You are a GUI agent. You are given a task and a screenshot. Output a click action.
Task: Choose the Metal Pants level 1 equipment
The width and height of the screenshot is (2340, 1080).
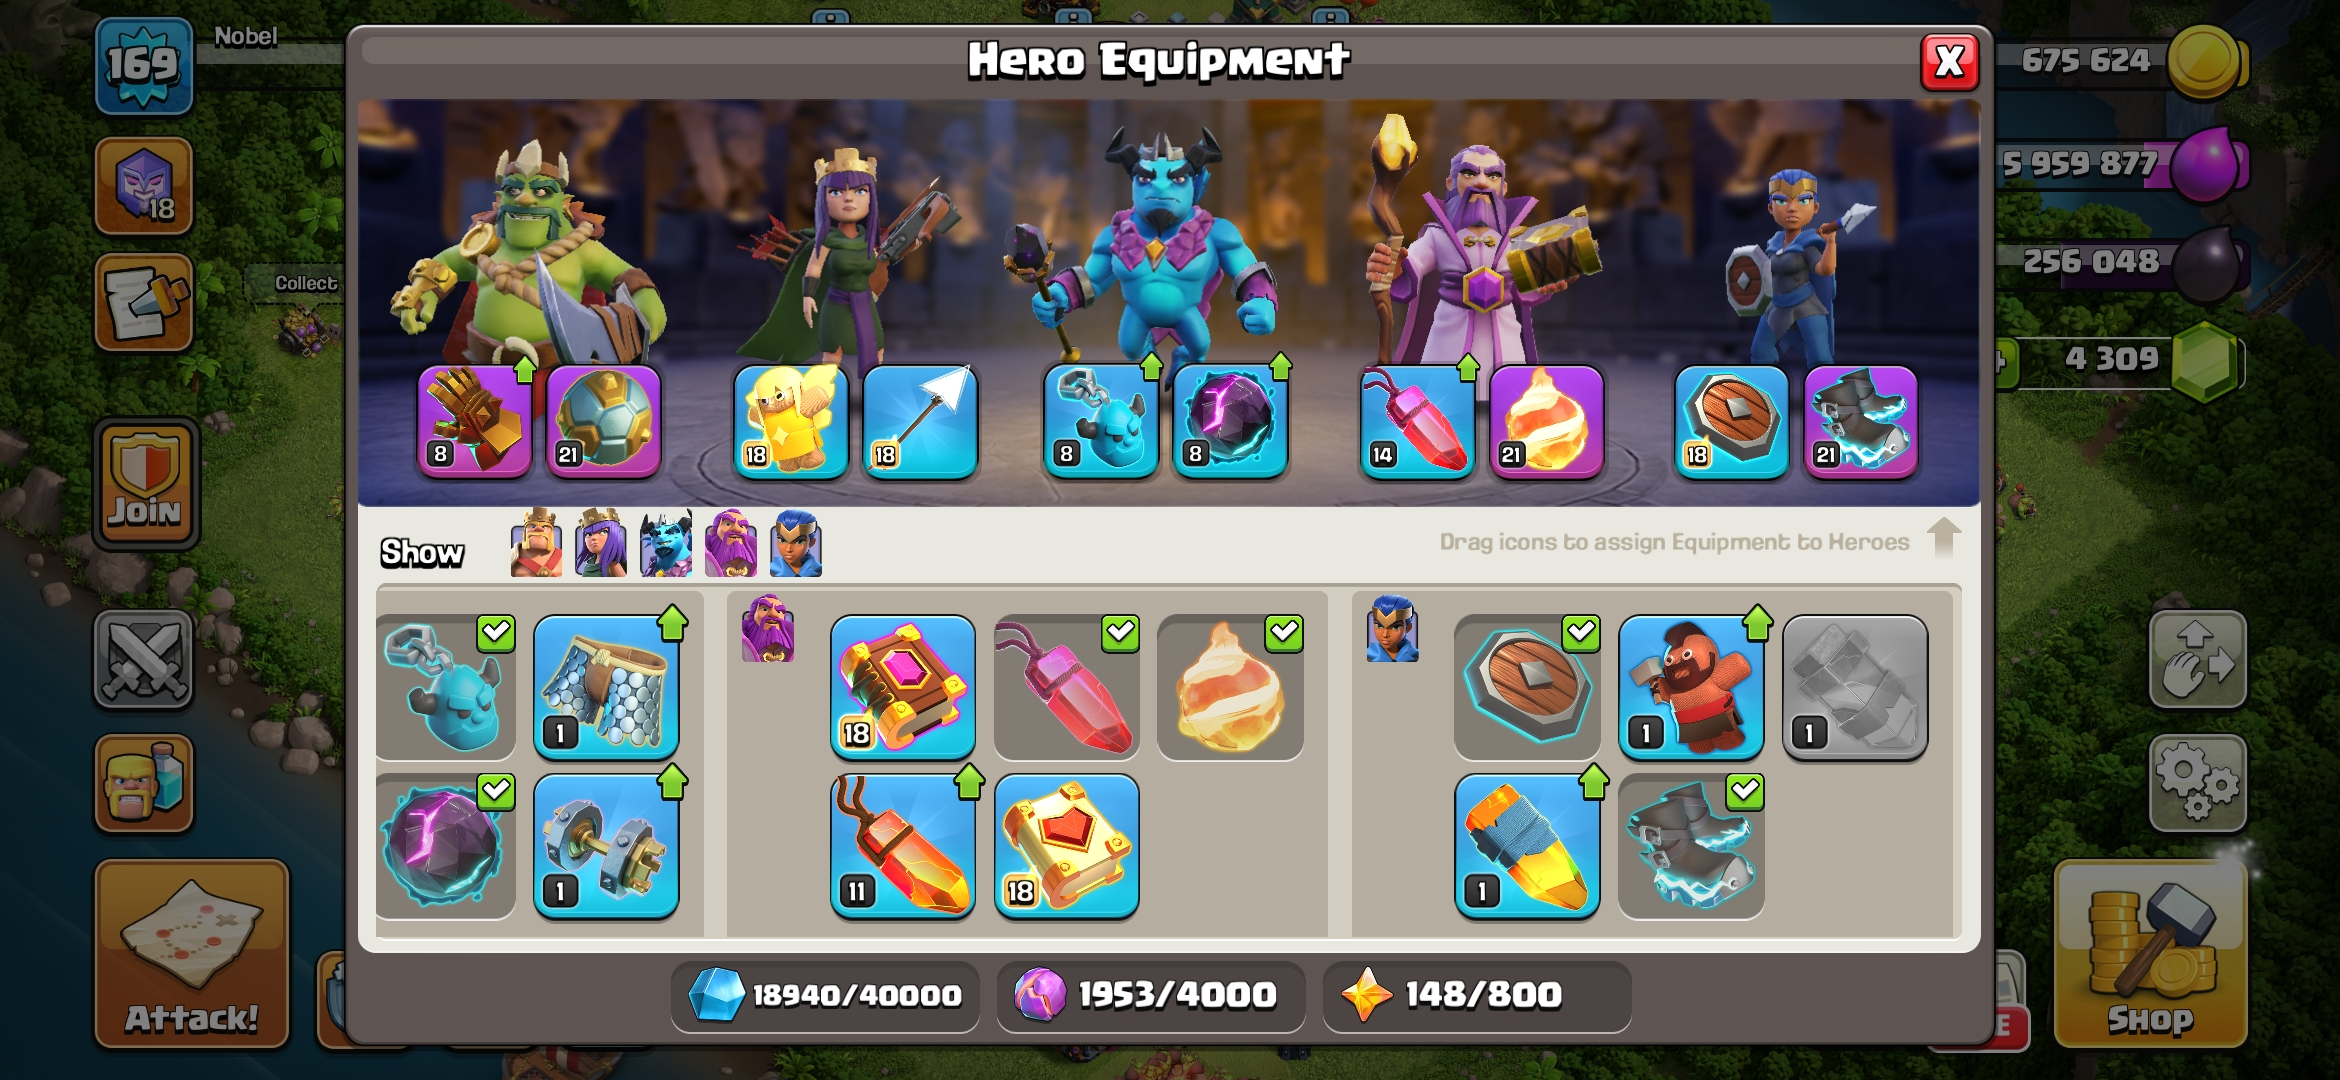pyautogui.click(x=606, y=688)
